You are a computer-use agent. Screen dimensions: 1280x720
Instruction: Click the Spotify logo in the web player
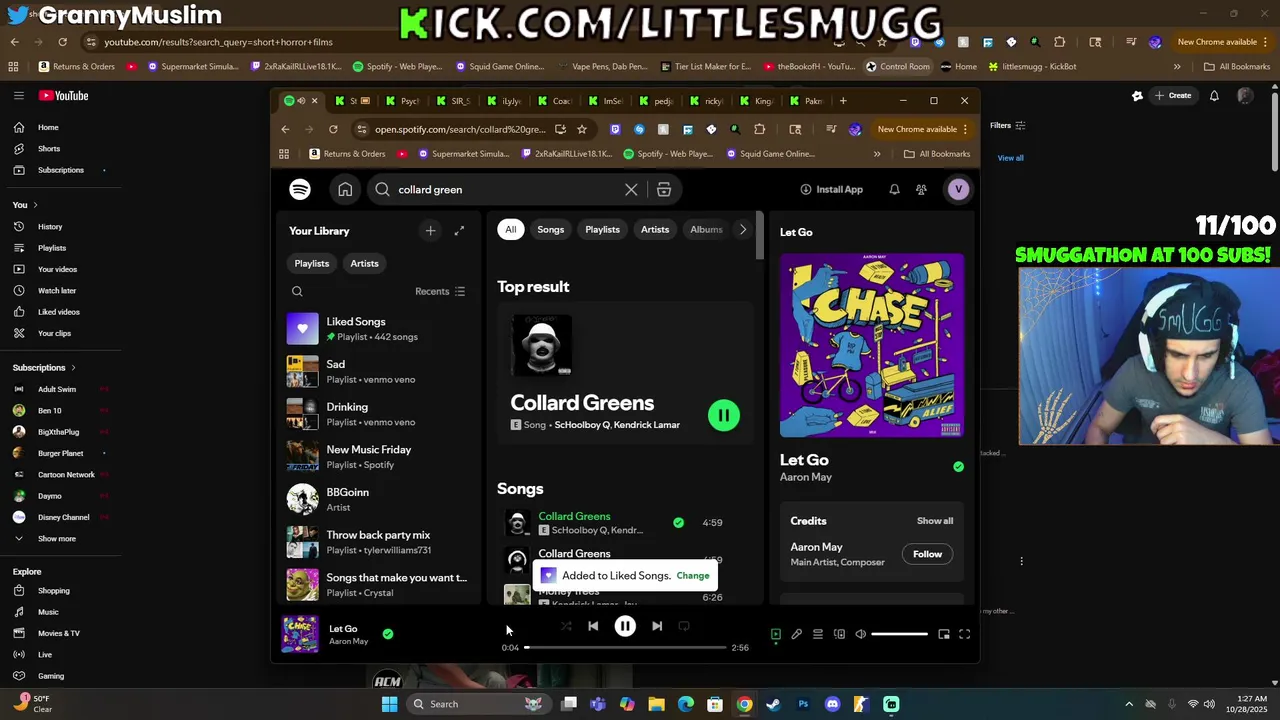click(300, 189)
